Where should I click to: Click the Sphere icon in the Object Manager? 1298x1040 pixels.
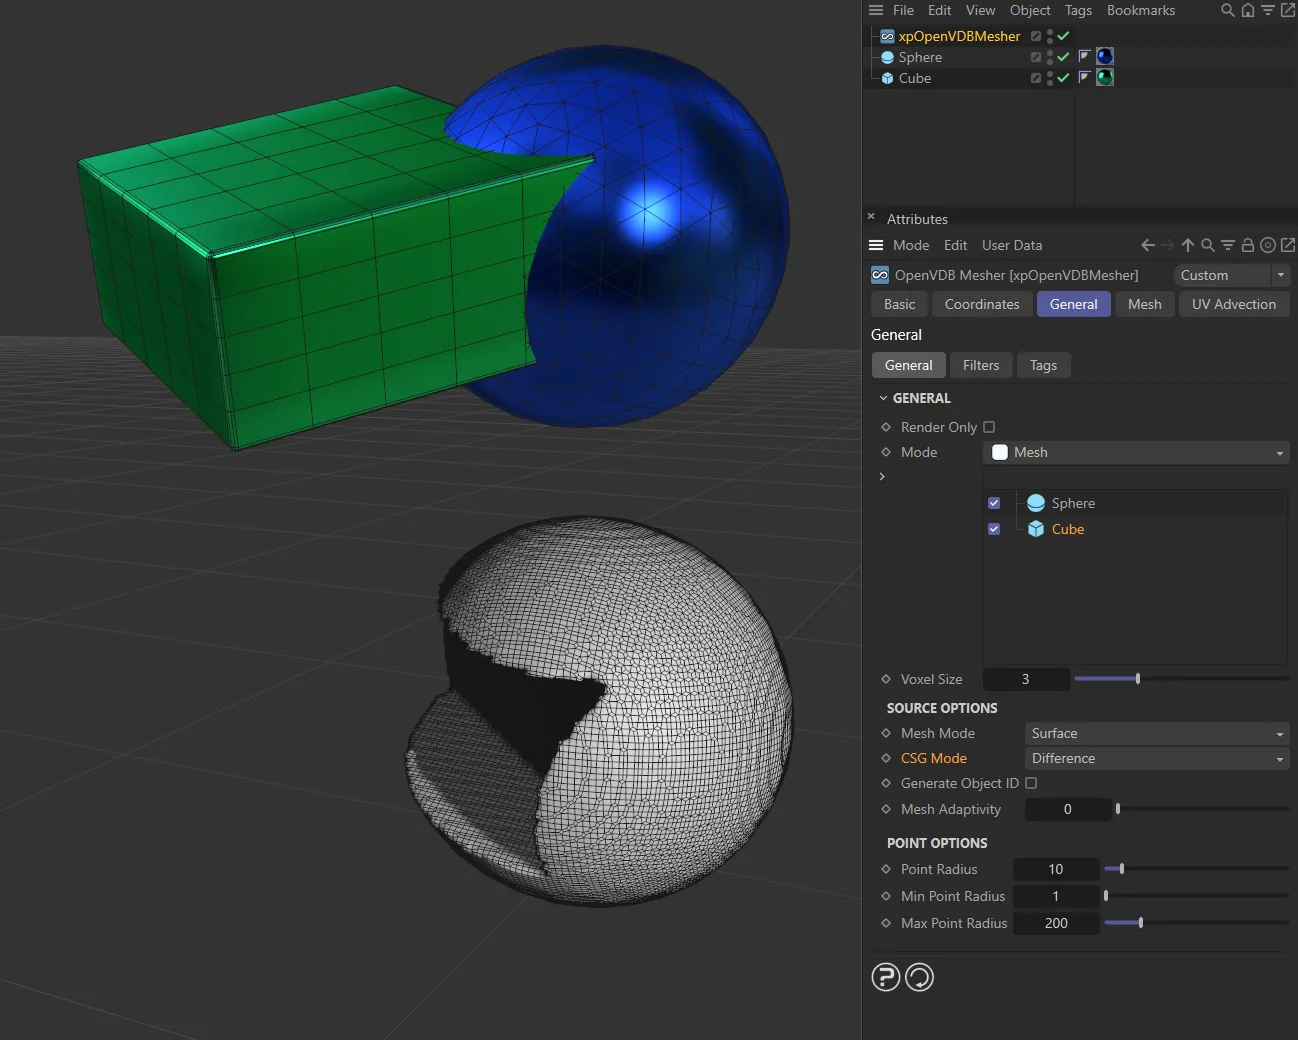[x=888, y=57]
